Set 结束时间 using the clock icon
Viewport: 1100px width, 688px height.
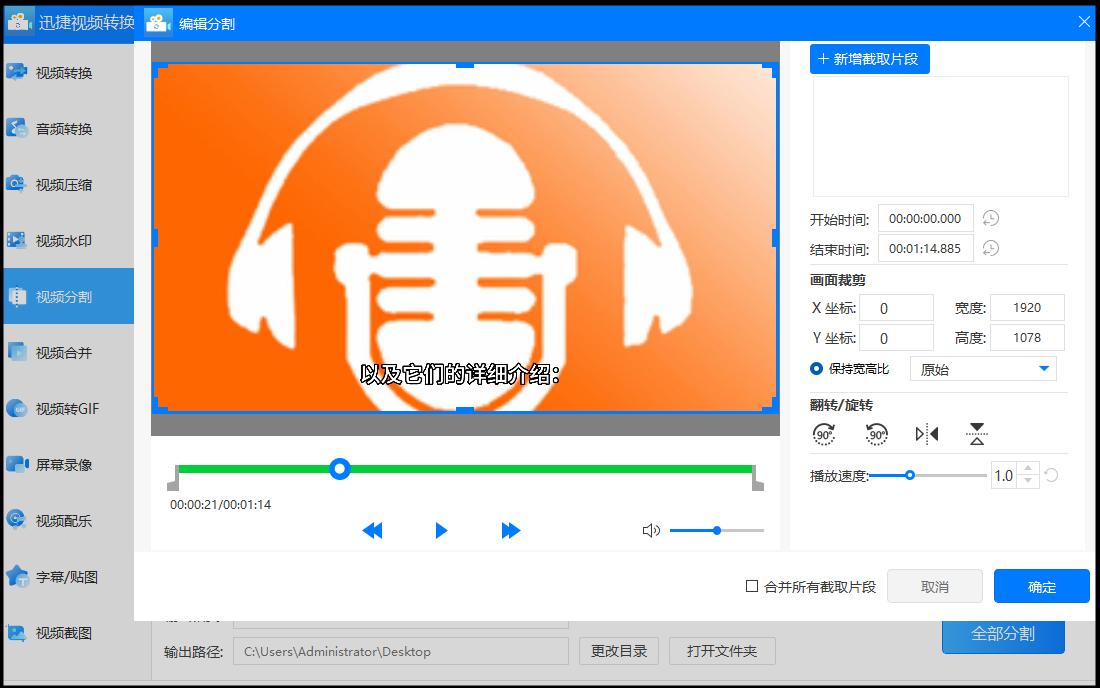point(990,248)
